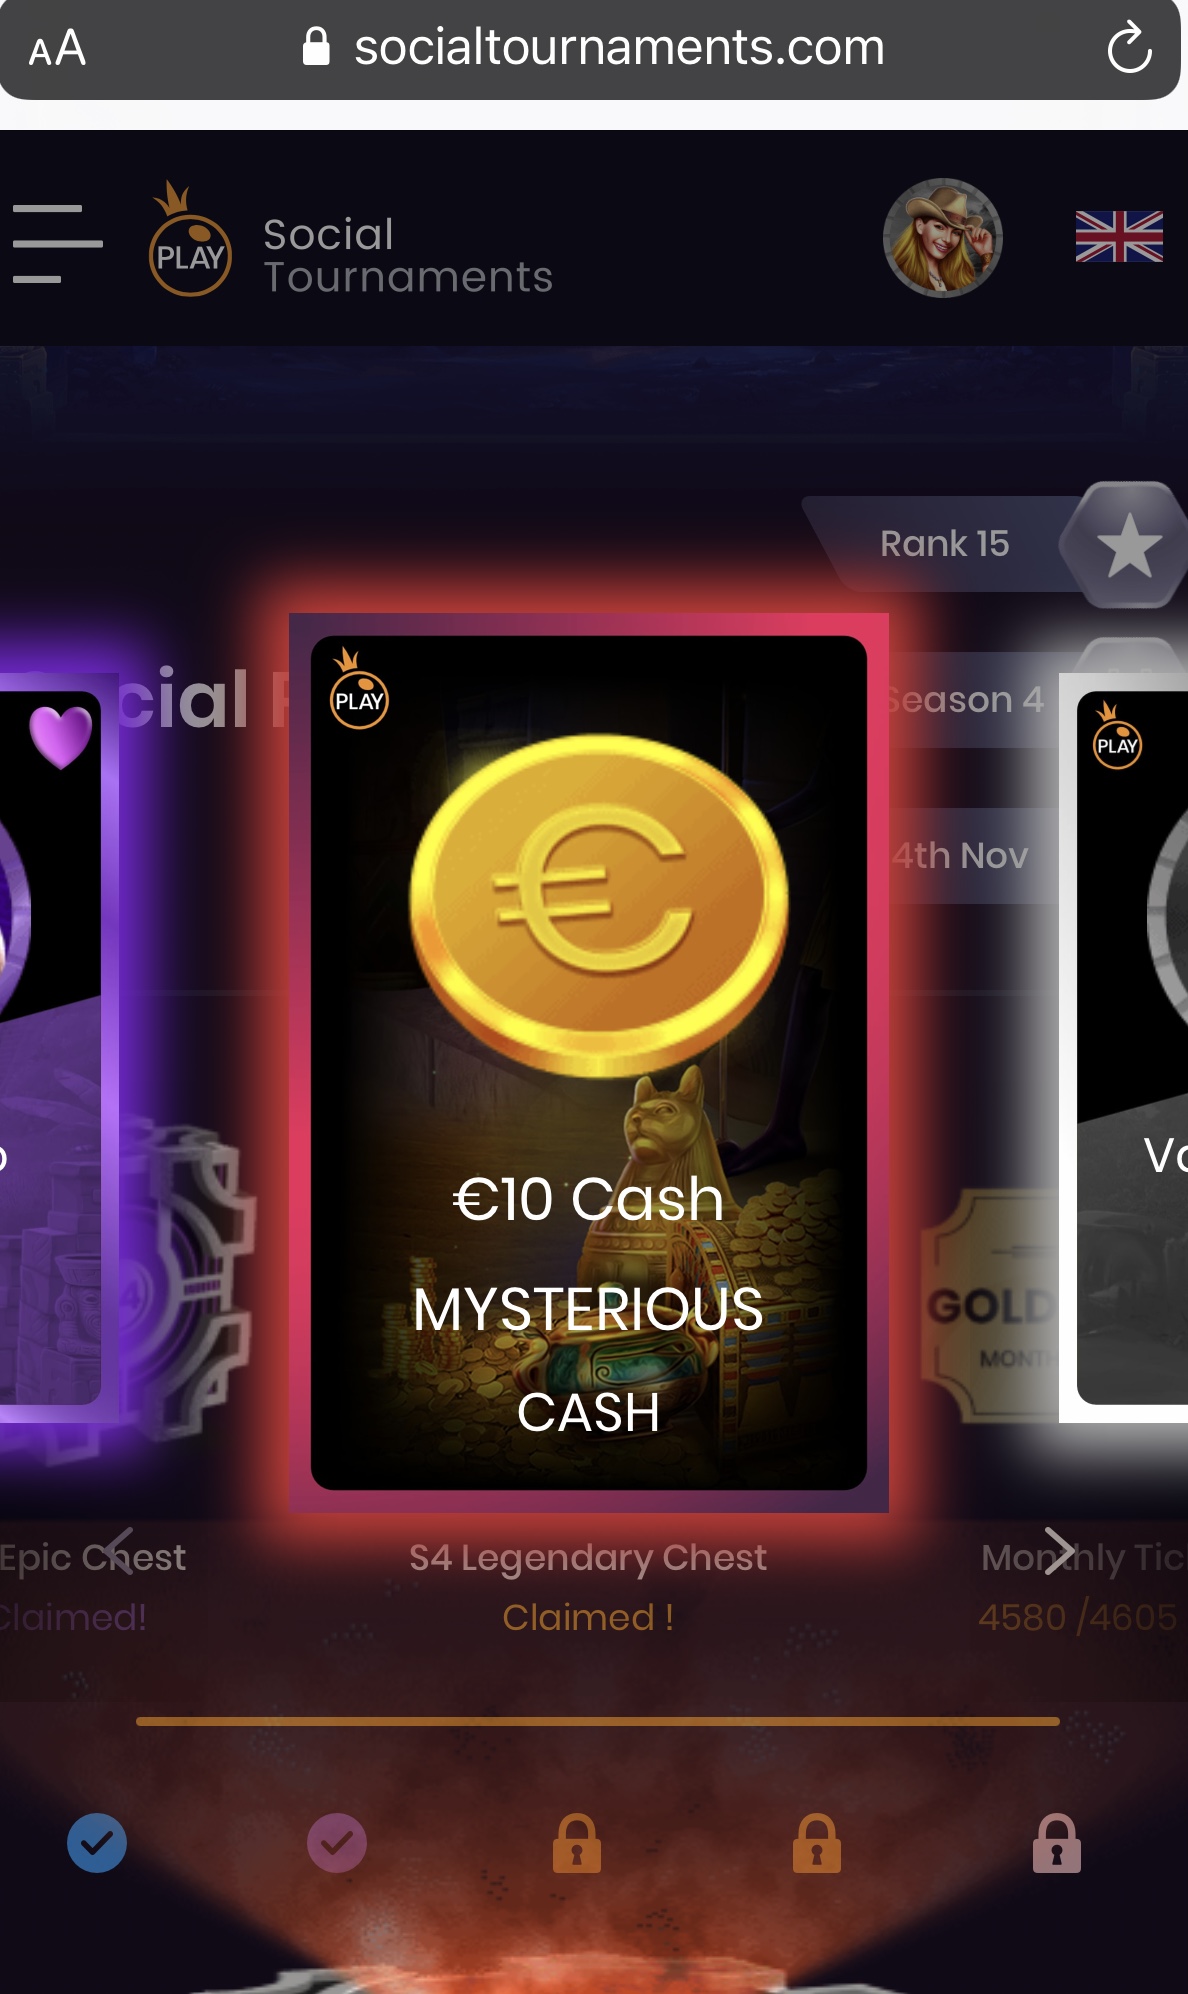1188x1994 pixels.
Task: Tap the S4 Legendary Chest label
Action: pos(588,1557)
